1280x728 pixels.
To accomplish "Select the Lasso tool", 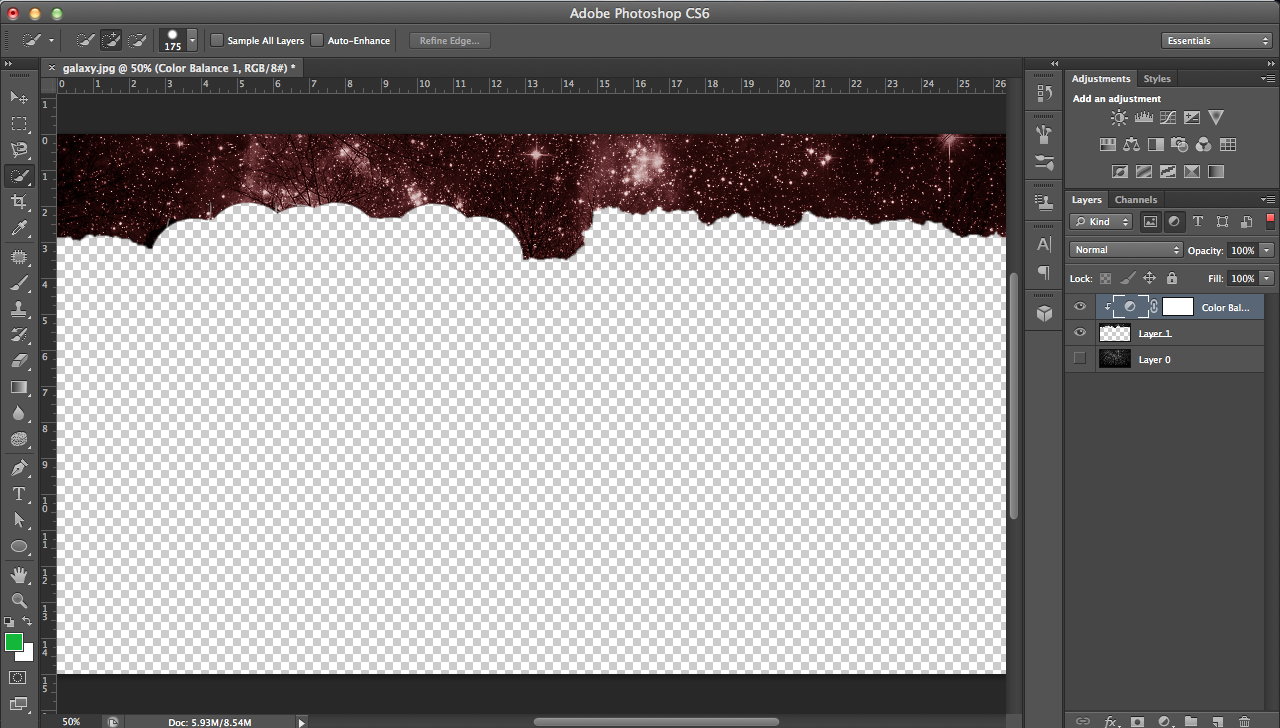I will pos(19,150).
